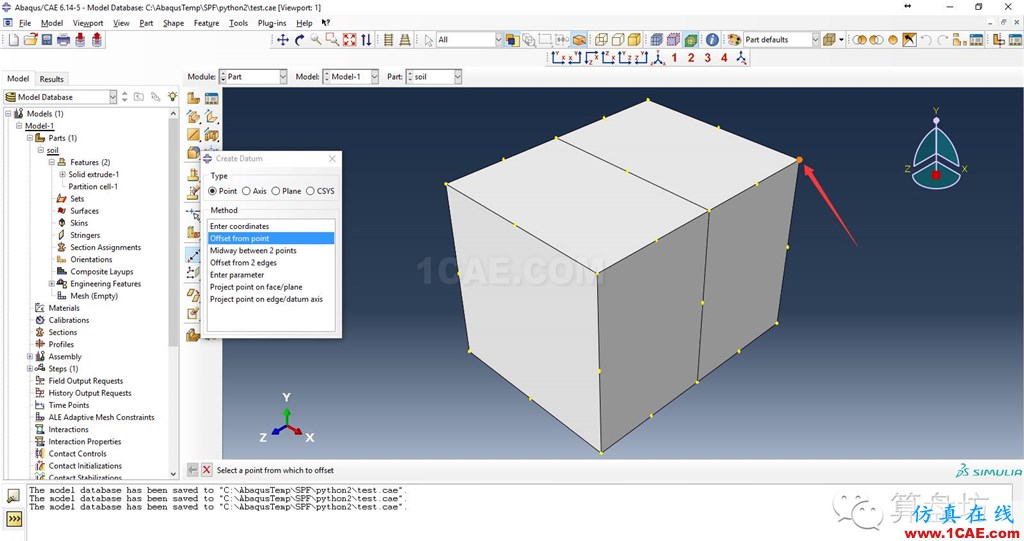1024x541 pixels.
Task: Open the Part Manager toolbox icon
Action: click(211, 99)
